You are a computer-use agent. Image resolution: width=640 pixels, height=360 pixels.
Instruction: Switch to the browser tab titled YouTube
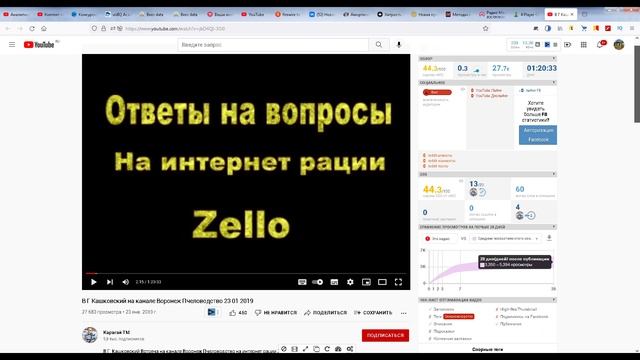253,14
